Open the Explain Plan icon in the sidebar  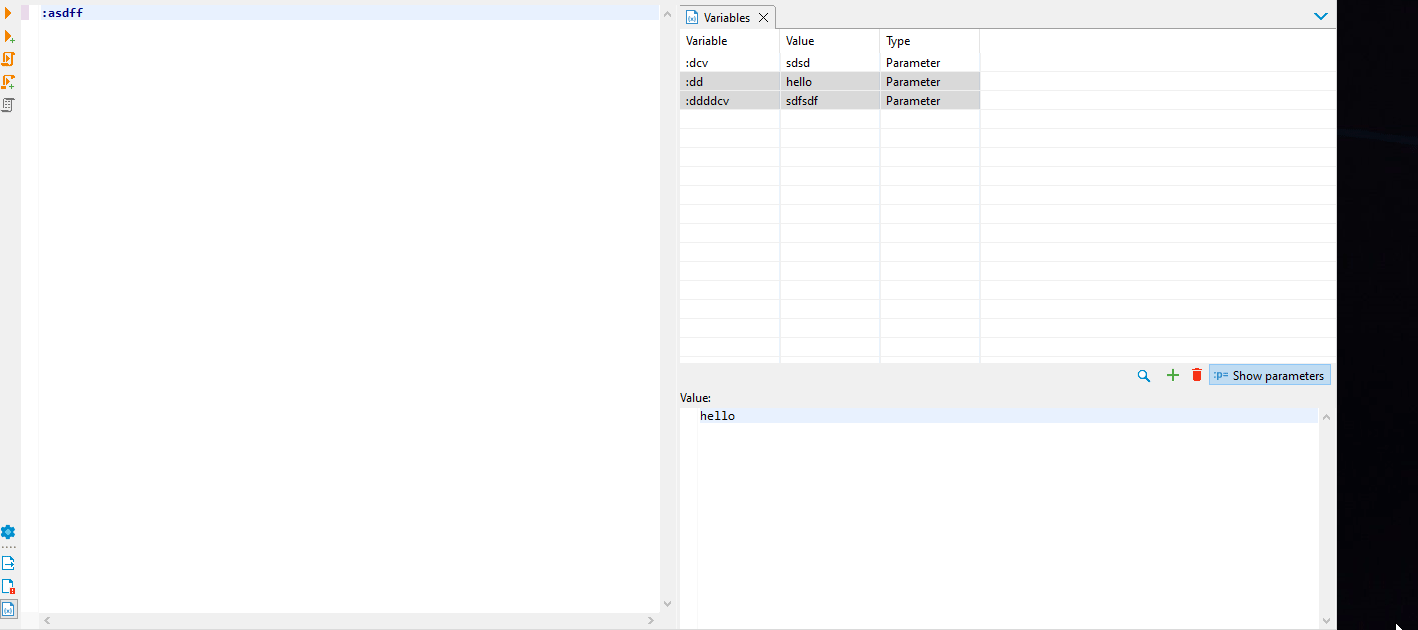8,104
